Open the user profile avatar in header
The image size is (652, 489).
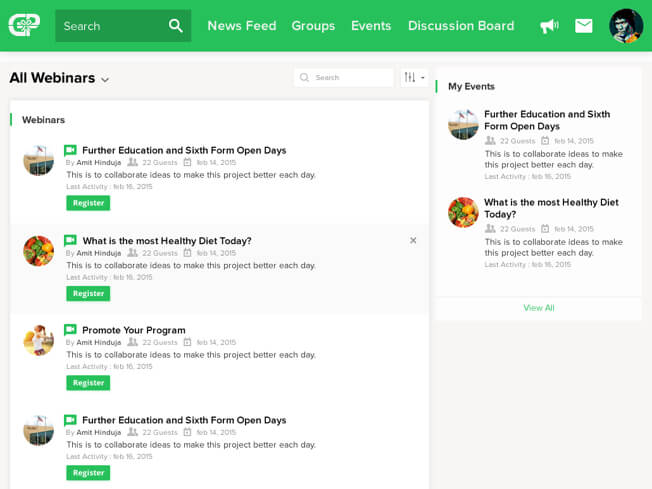click(626, 26)
